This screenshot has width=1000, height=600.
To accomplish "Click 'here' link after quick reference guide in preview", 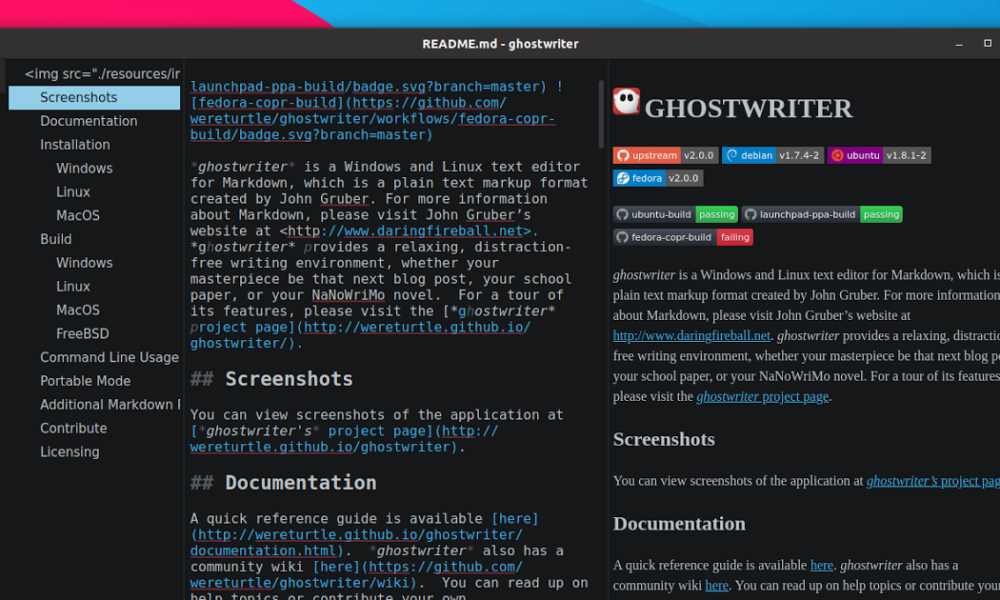I will click(x=821, y=565).
